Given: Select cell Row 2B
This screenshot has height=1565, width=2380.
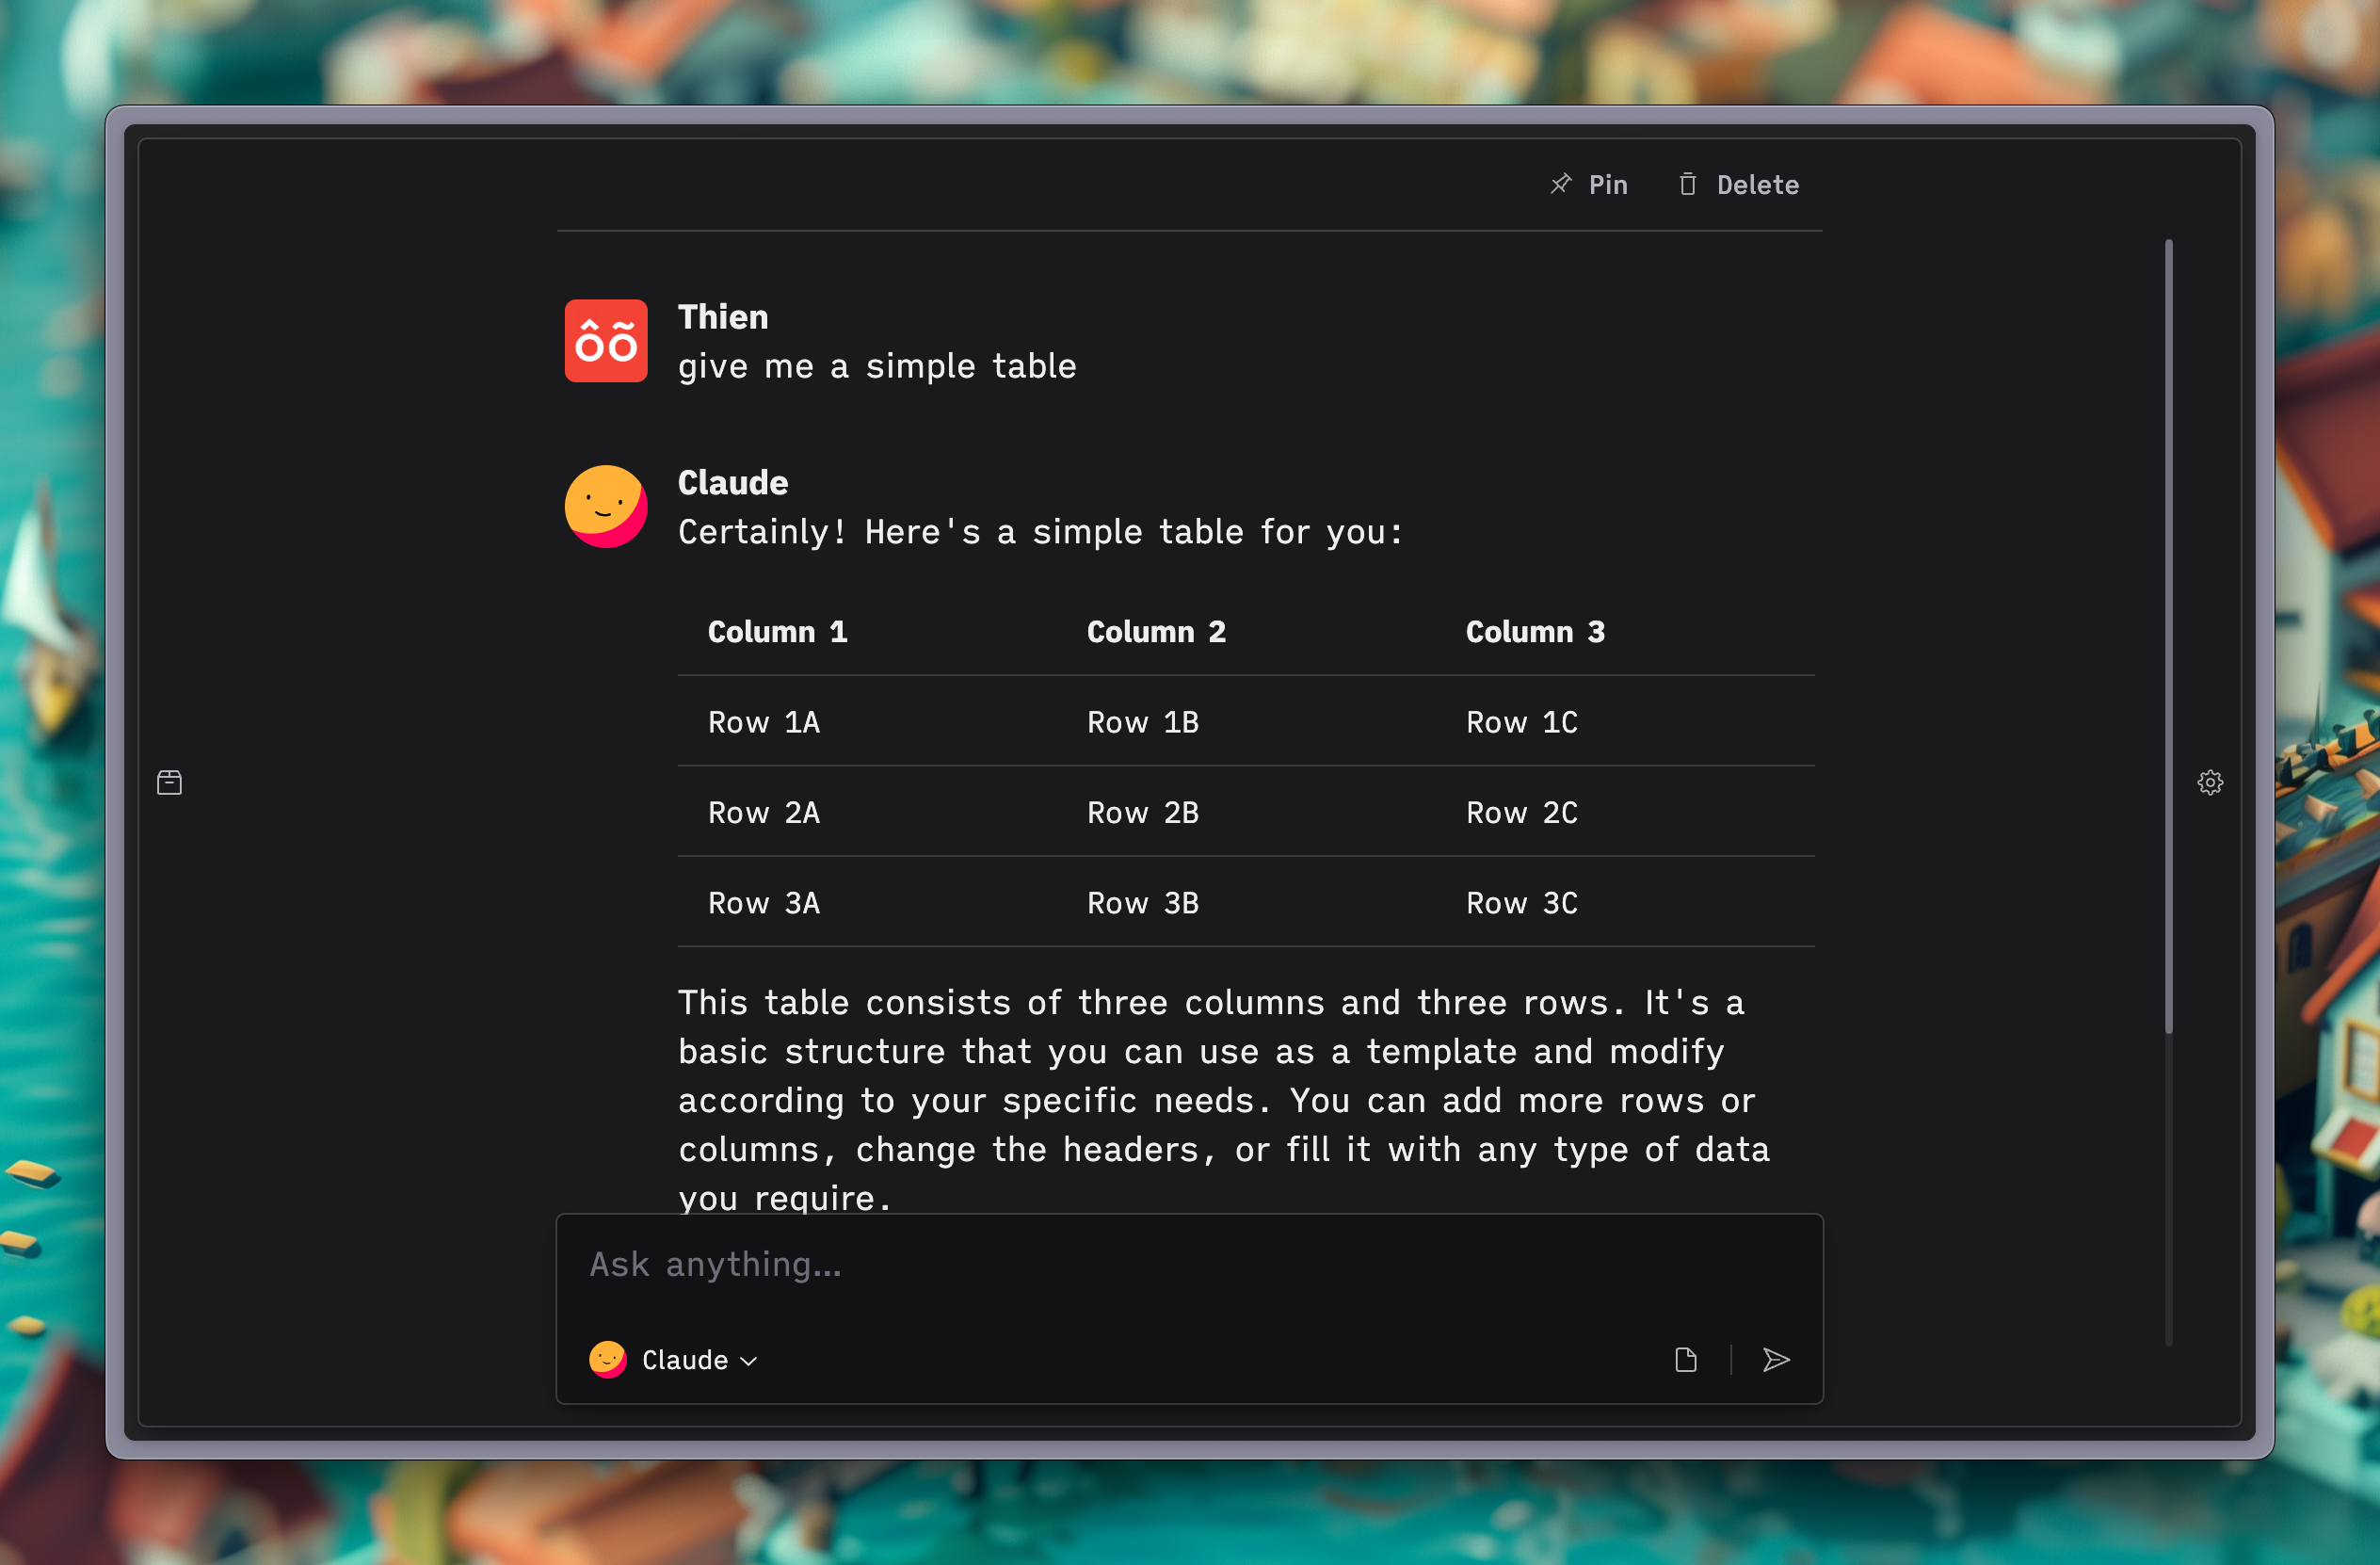Looking at the screenshot, I should tap(1143, 812).
